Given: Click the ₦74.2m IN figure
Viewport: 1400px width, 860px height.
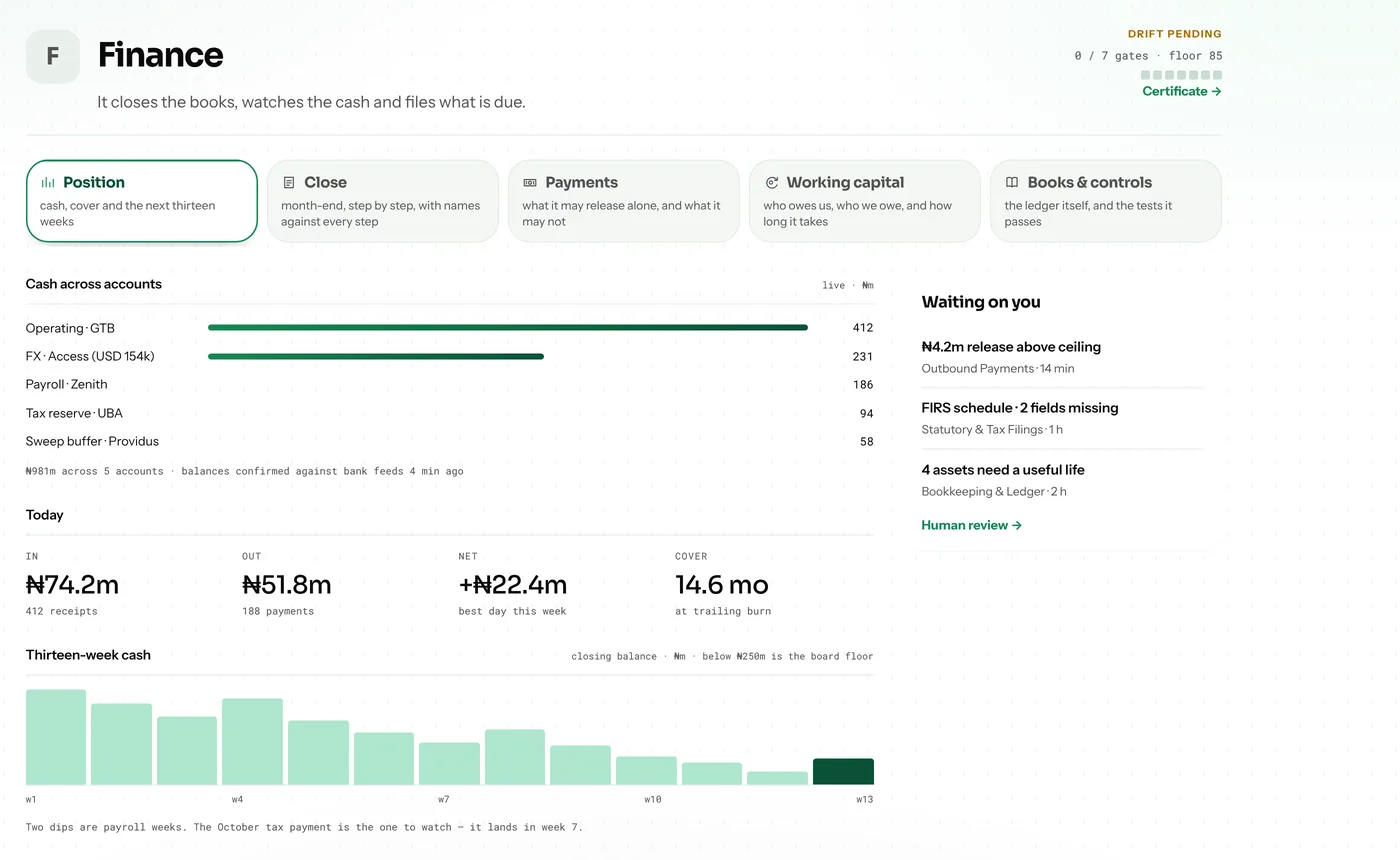Looking at the screenshot, I should [x=72, y=584].
